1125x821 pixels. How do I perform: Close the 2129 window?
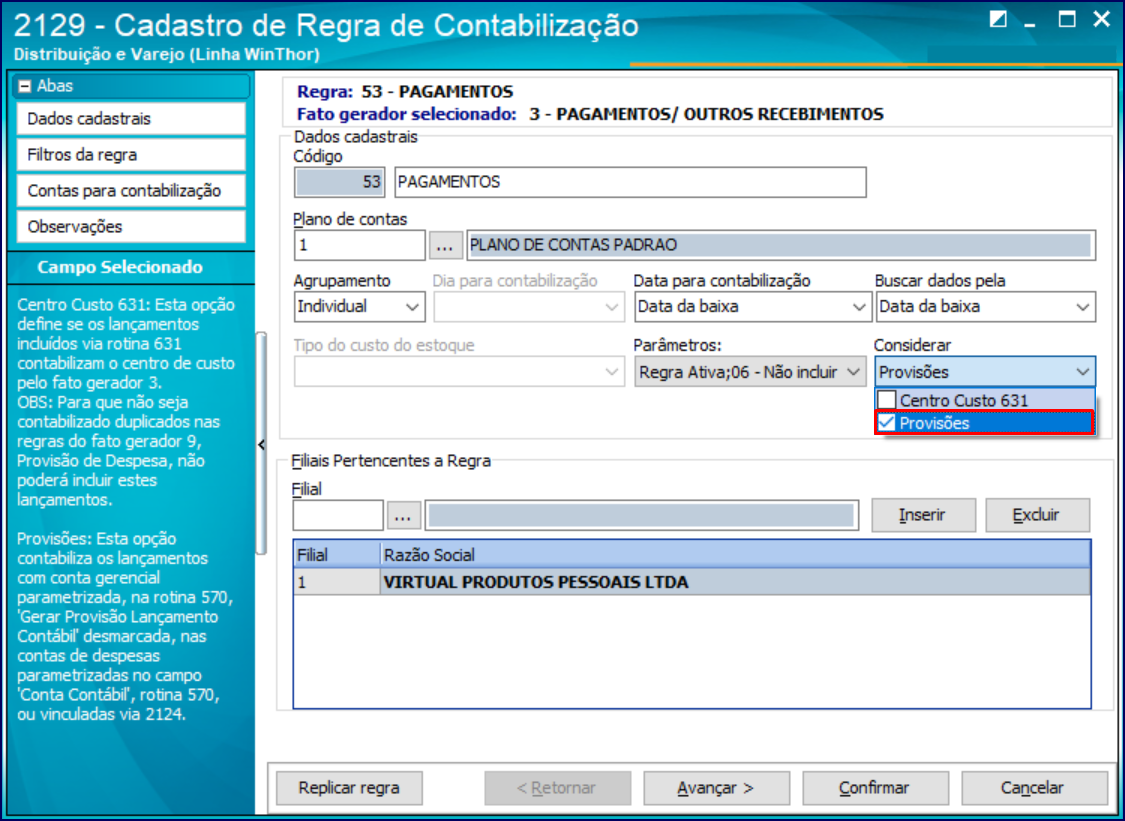(1101, 20)
